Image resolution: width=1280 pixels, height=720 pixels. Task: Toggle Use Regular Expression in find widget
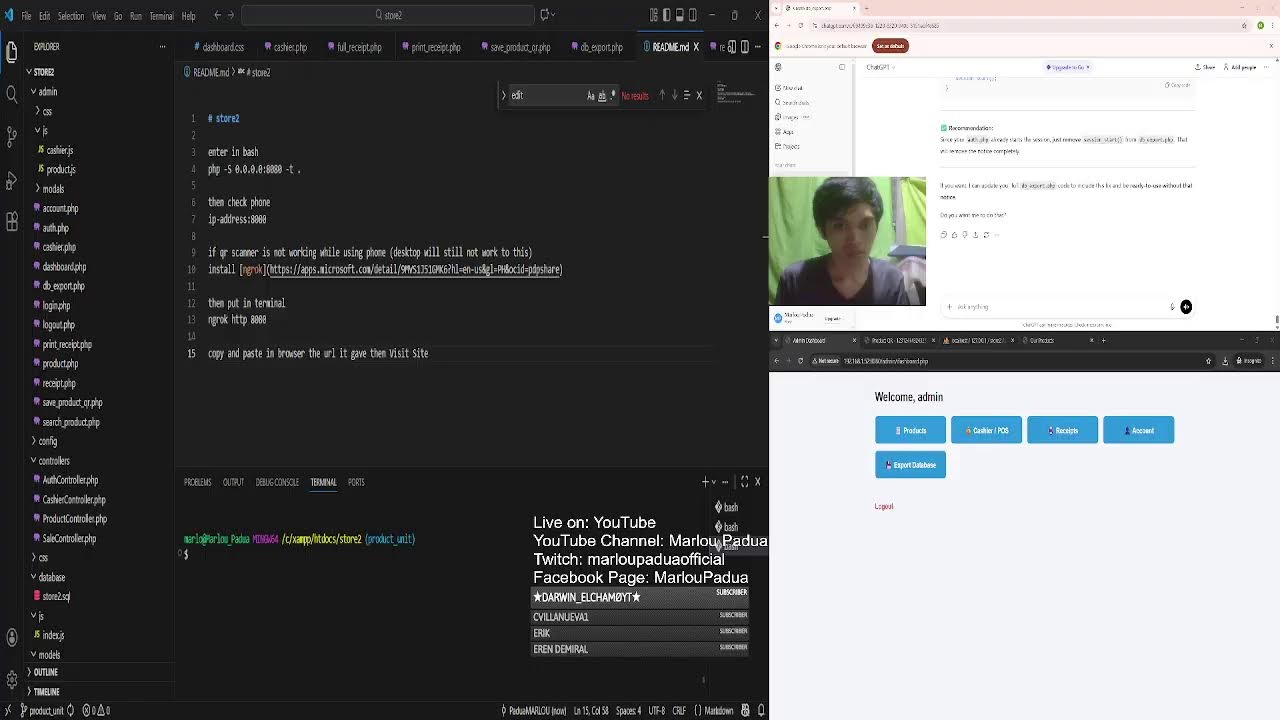pos(612,96)
